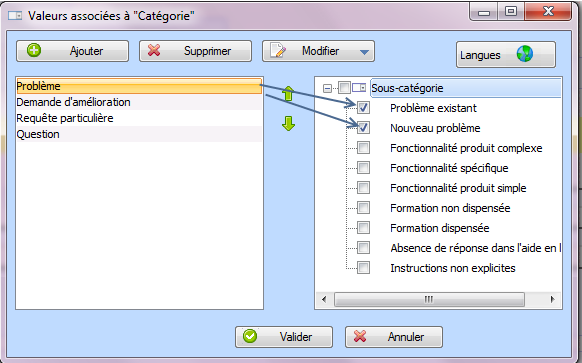This screenshot has height=363, width=582.
Task: Tick the Formation dispensée checkbox
Action: [363, 228]
